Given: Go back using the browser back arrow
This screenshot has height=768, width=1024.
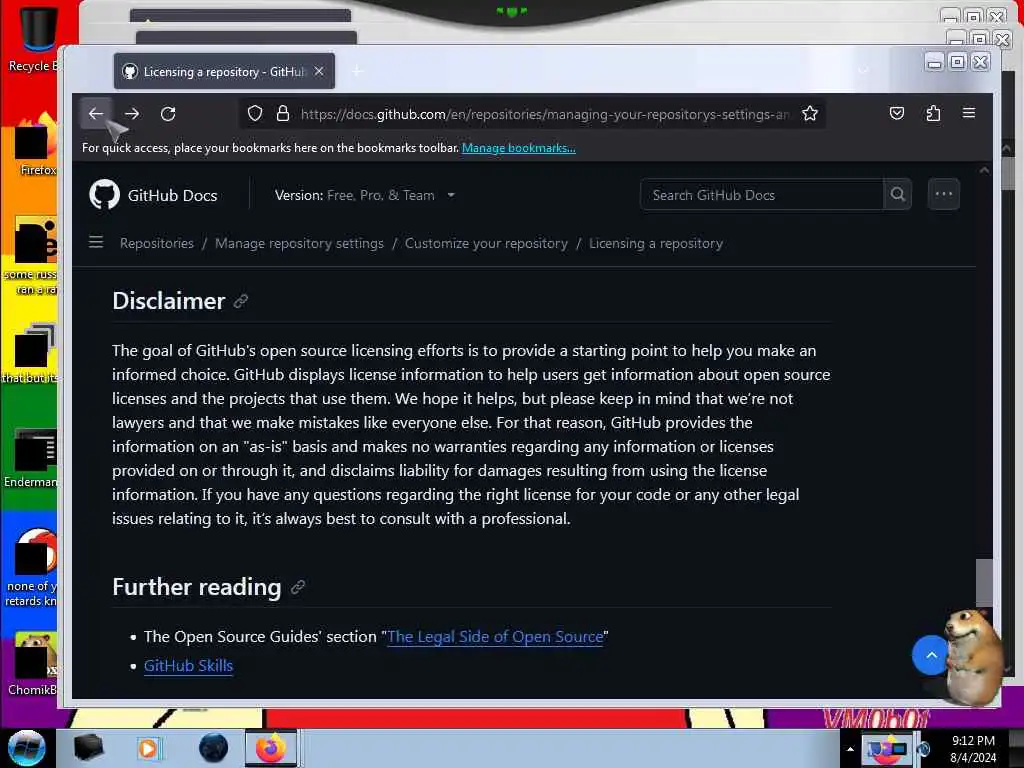Looking at the screenshot, I should coord(96,114).
